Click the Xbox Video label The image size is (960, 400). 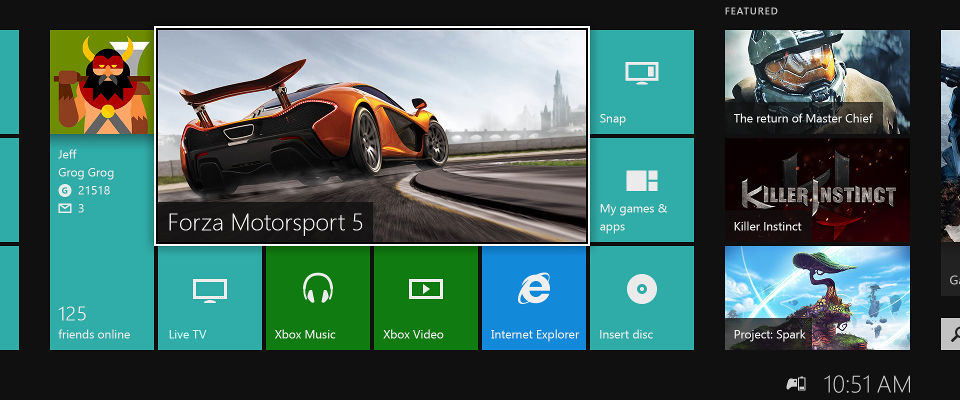point(413,334)
